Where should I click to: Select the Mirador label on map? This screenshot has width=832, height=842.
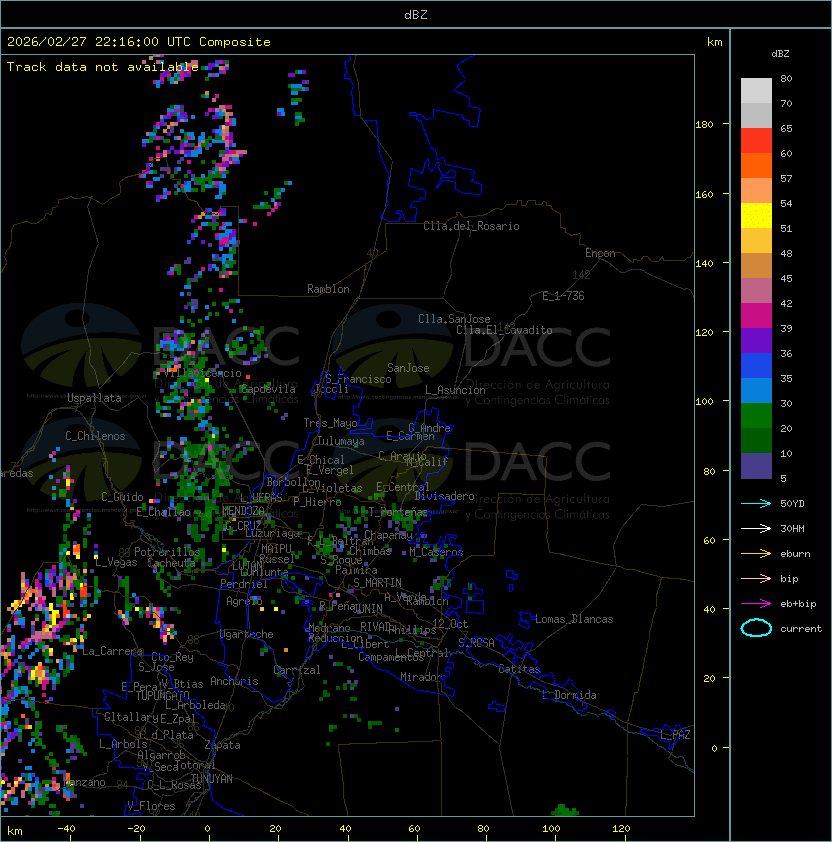(x=422, y=677)
